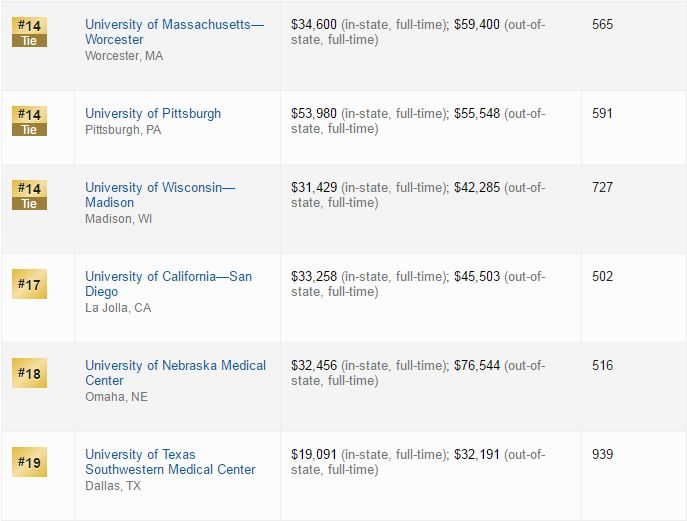Viewport: 687px width, 521px height.
Task: Click the #14 Tie badge for Pittsburgh
Action: 29,121
